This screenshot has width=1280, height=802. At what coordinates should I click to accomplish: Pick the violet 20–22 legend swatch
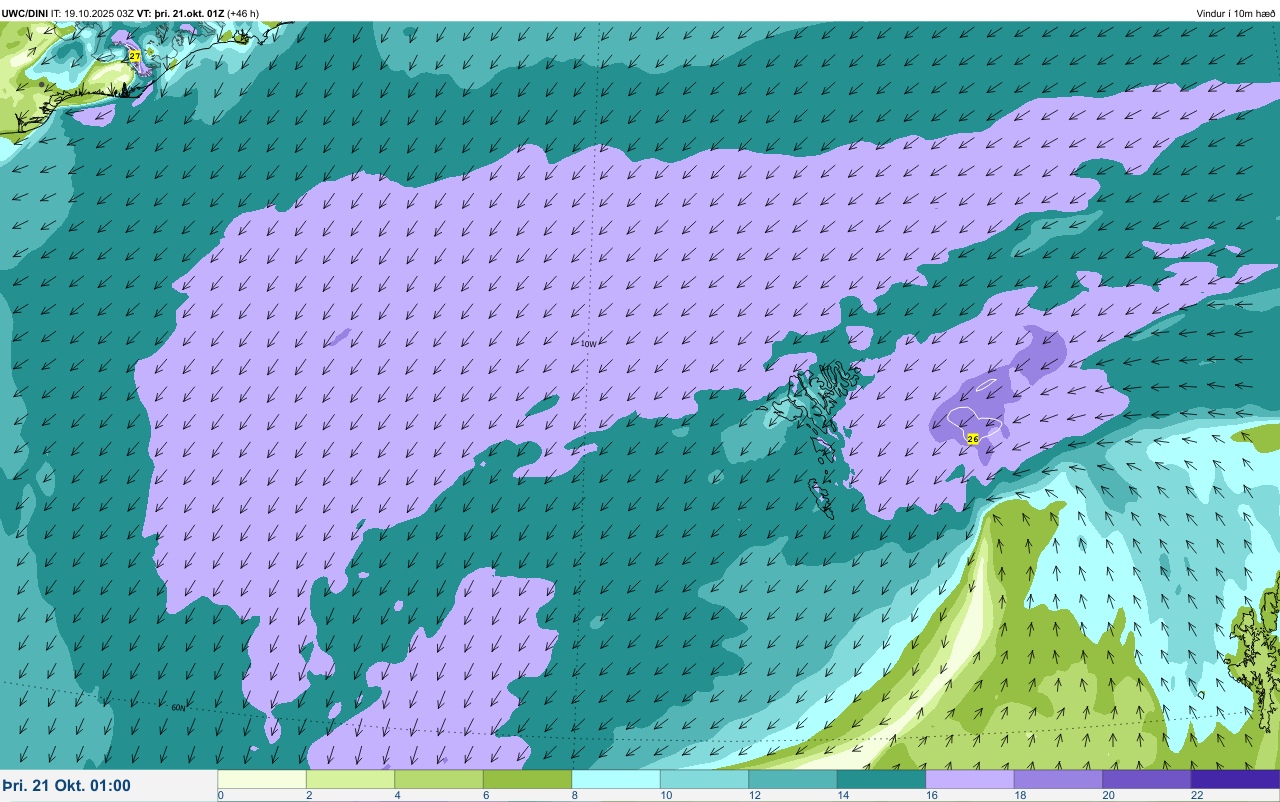coord(1147,779)
